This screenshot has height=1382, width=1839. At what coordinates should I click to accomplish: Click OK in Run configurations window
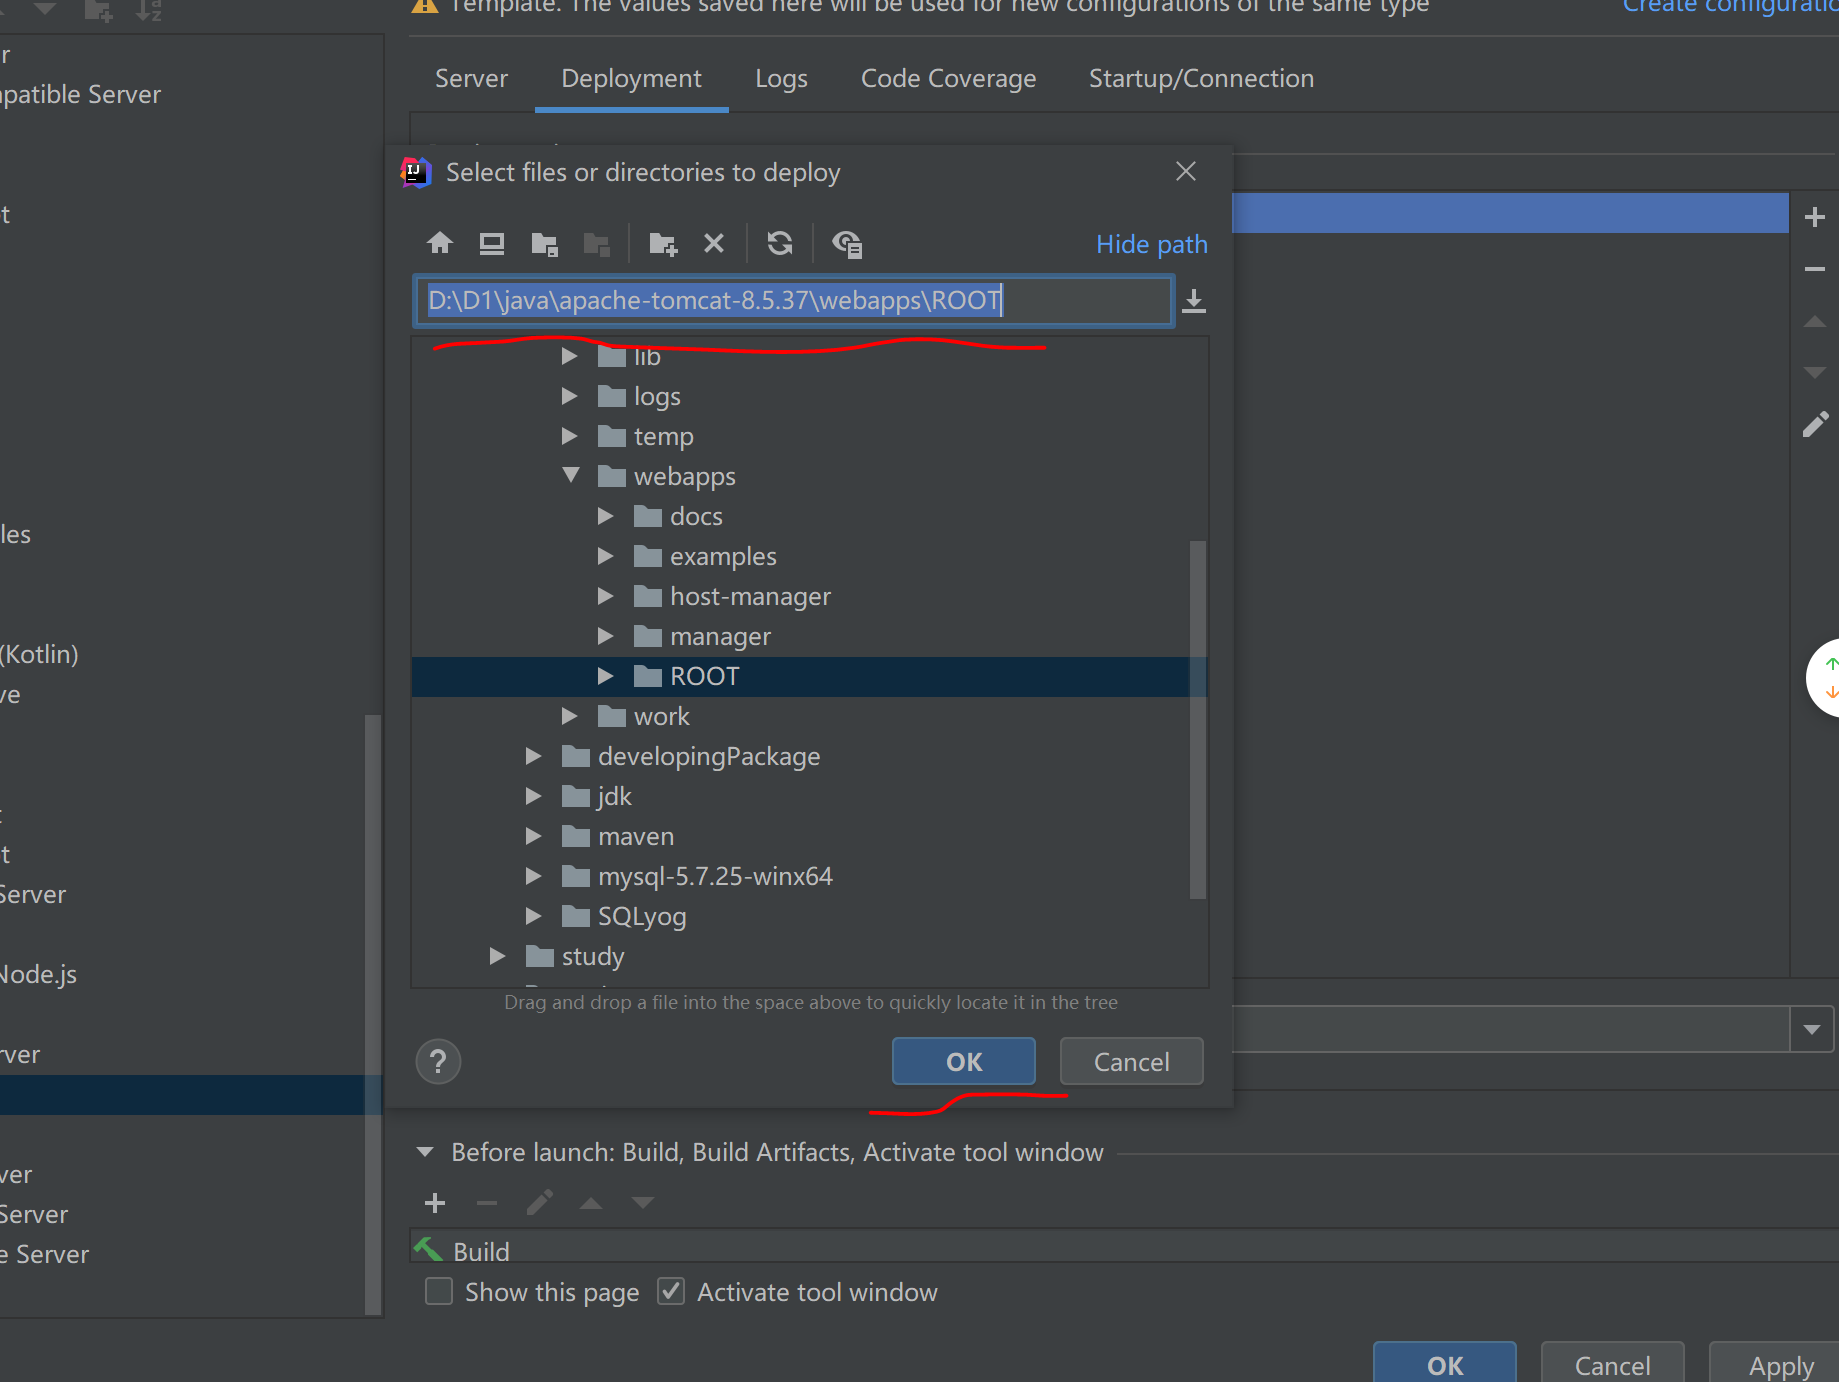click(x=1444, y=1364)
